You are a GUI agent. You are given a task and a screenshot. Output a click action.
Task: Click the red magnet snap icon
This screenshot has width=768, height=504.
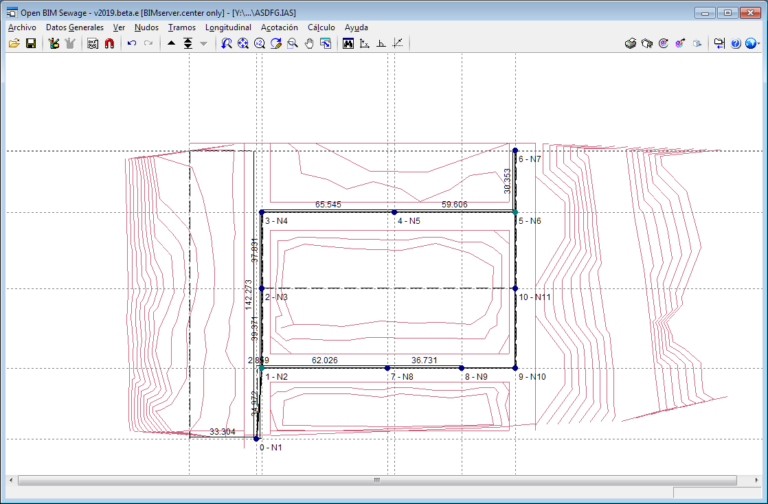click(x=109, y=44)
